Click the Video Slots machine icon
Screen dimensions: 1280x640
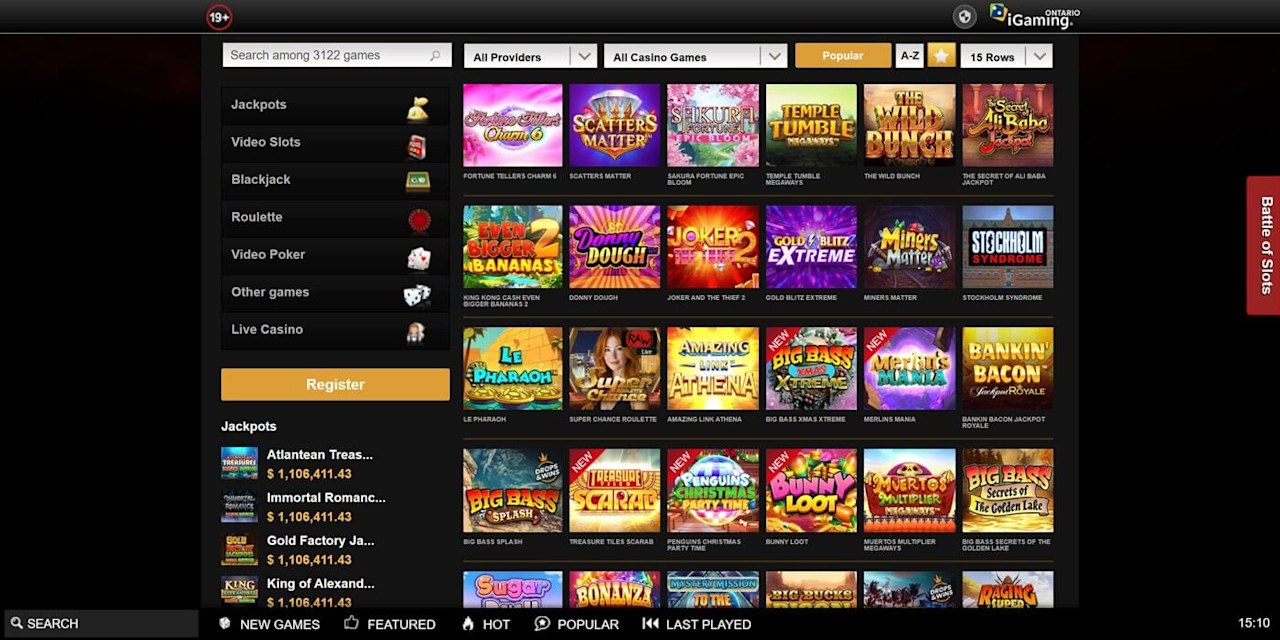click(x=417, y=147)
